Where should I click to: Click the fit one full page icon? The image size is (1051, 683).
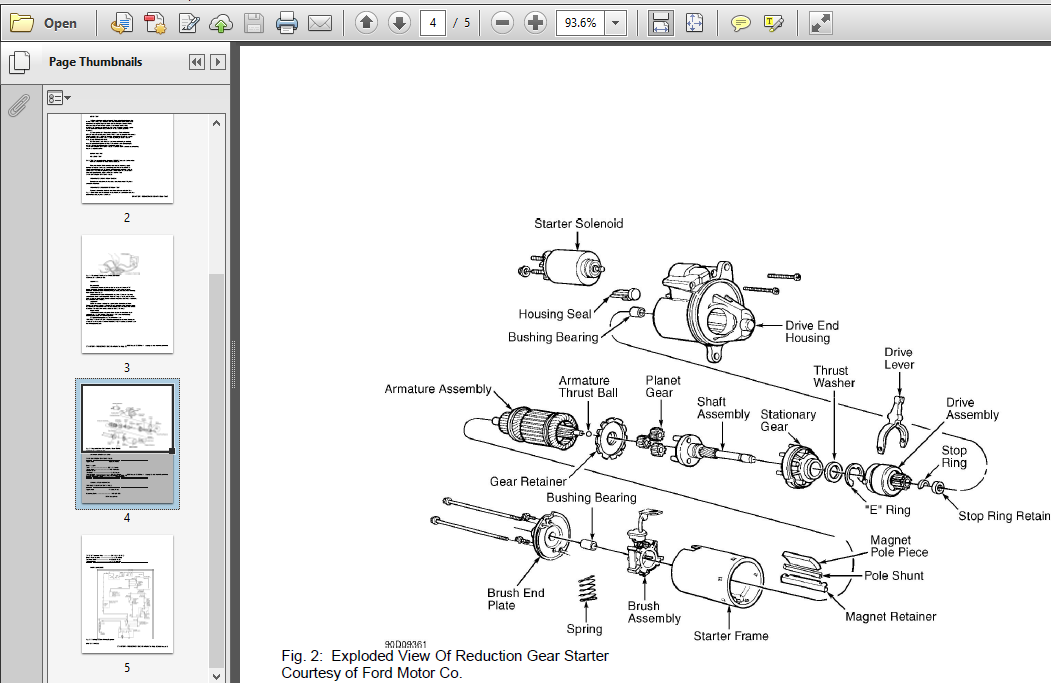click(694, 23)
